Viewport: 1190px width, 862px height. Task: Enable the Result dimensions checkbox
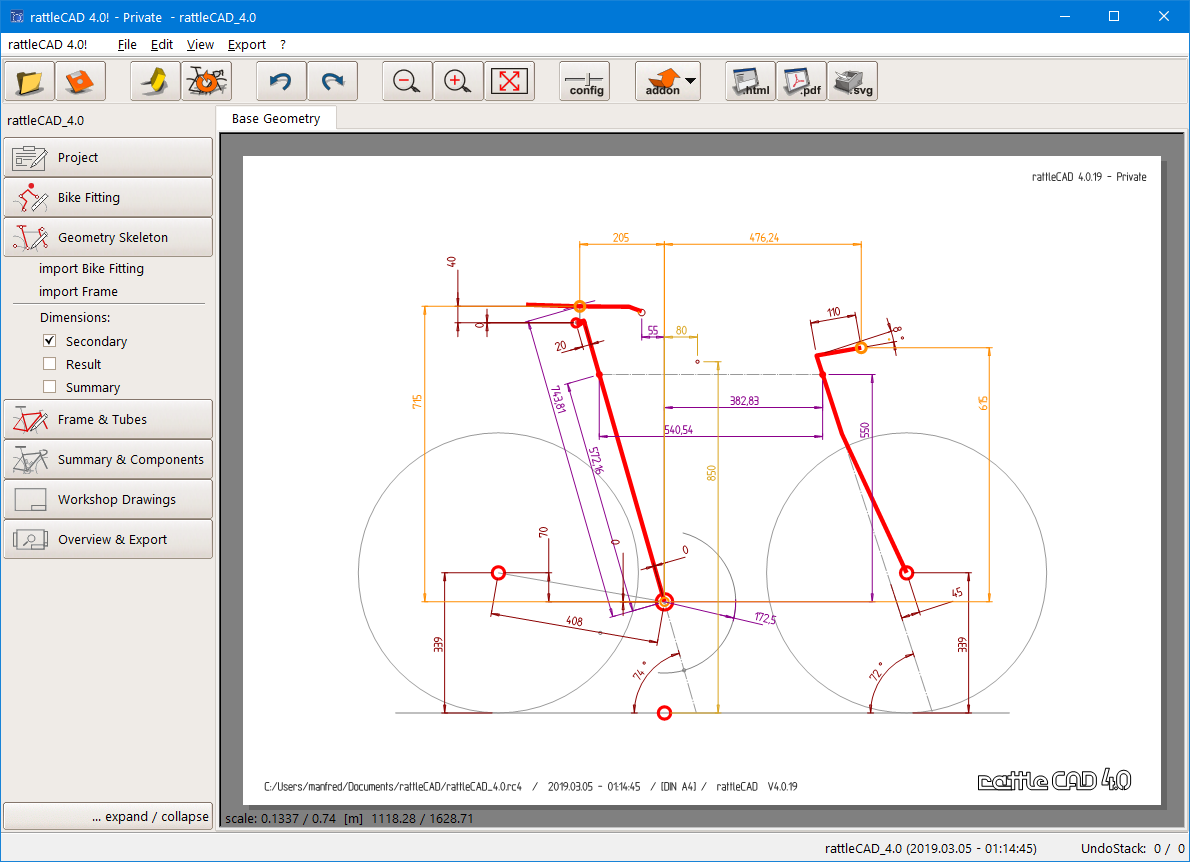50,363
